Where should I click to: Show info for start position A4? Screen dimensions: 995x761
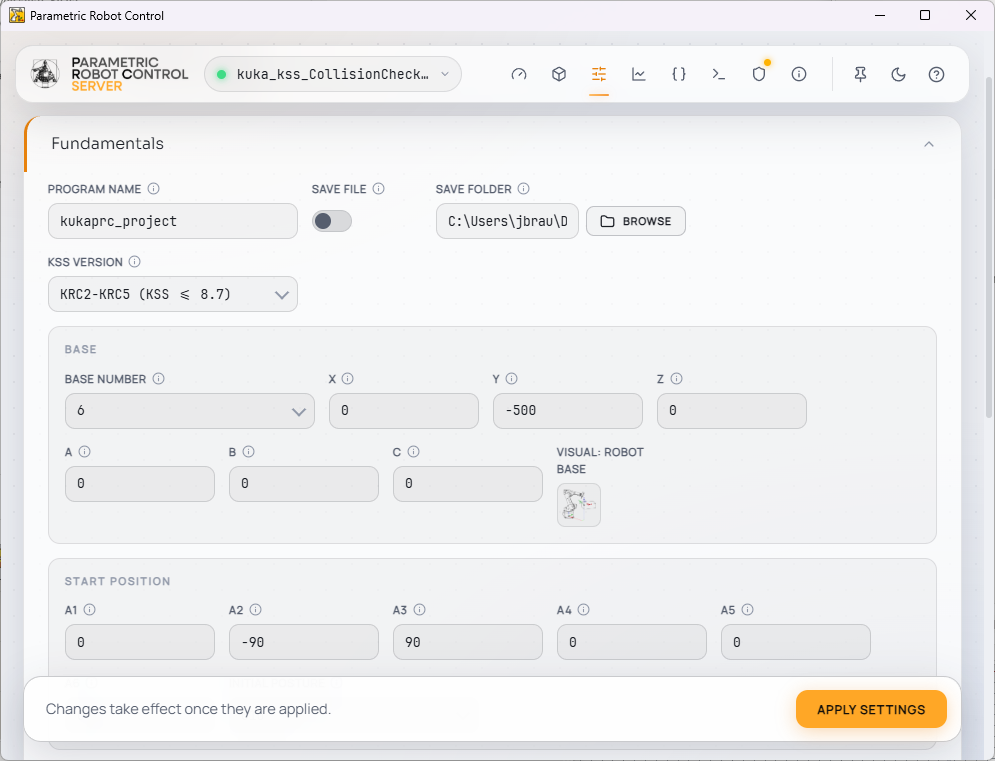coord(584,609)
